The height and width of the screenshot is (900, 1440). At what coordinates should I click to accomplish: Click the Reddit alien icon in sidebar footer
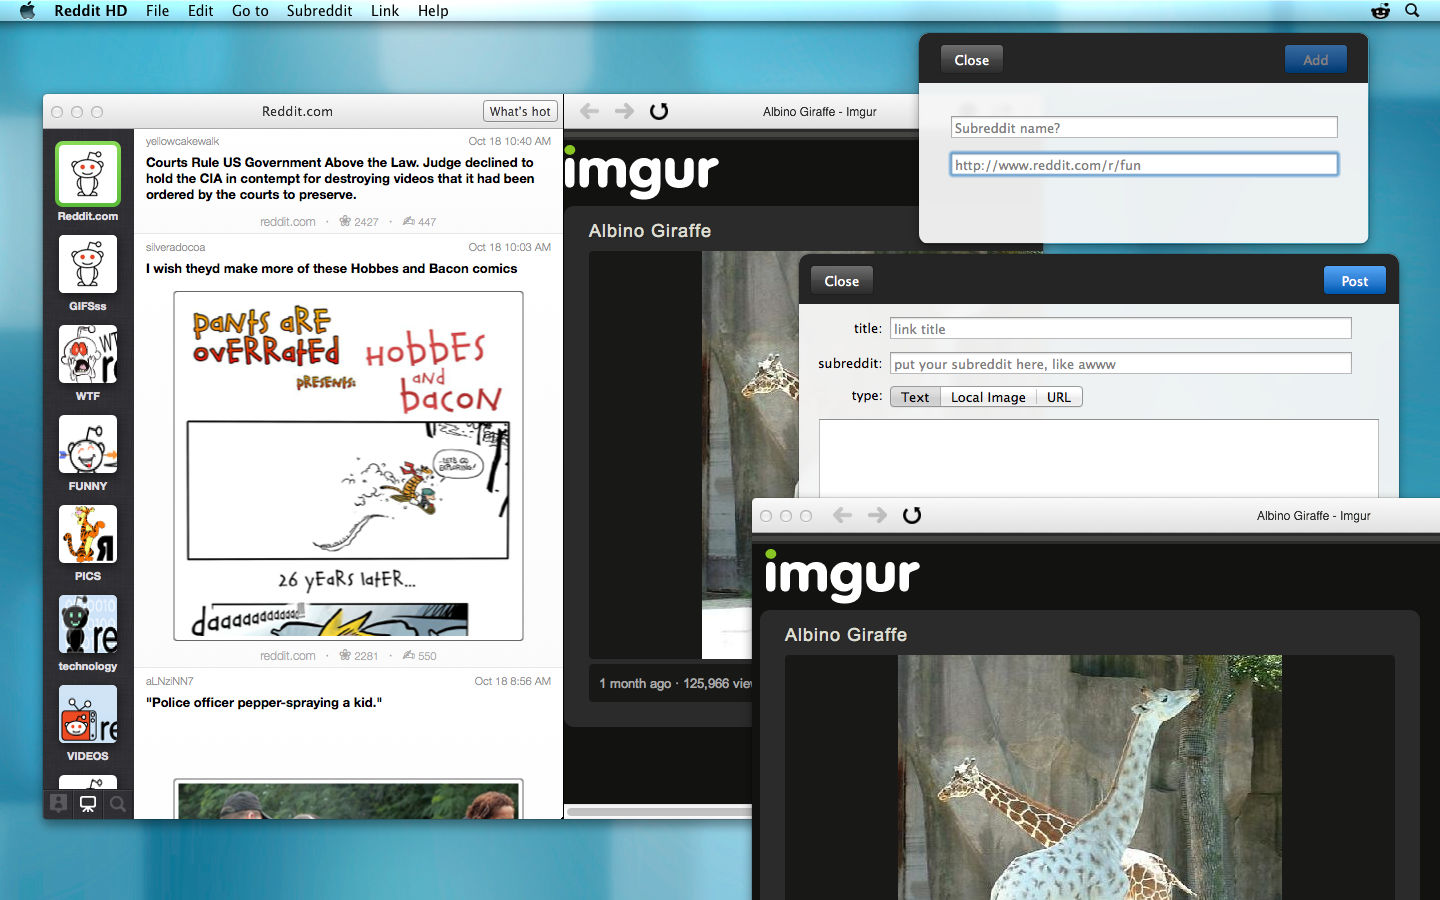tap(88, 804)
